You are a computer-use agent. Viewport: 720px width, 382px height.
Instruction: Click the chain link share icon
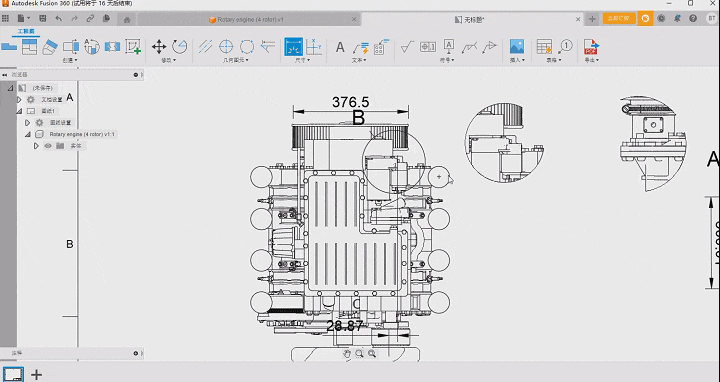90,19
